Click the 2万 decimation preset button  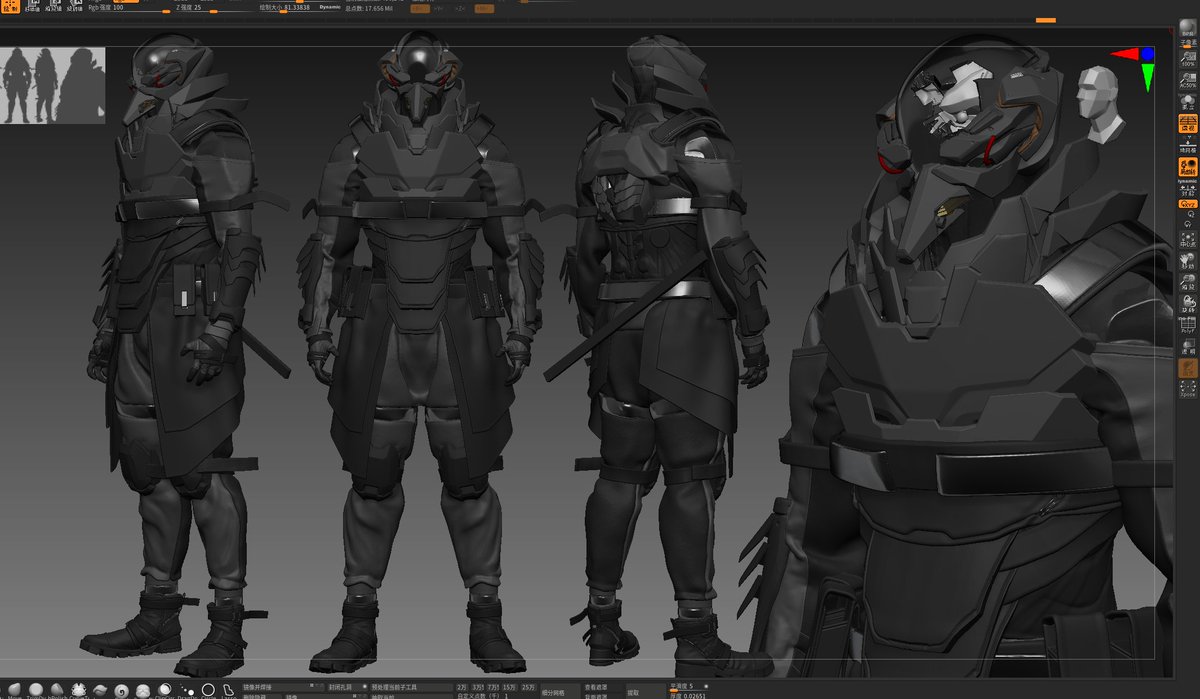(463, 687)
